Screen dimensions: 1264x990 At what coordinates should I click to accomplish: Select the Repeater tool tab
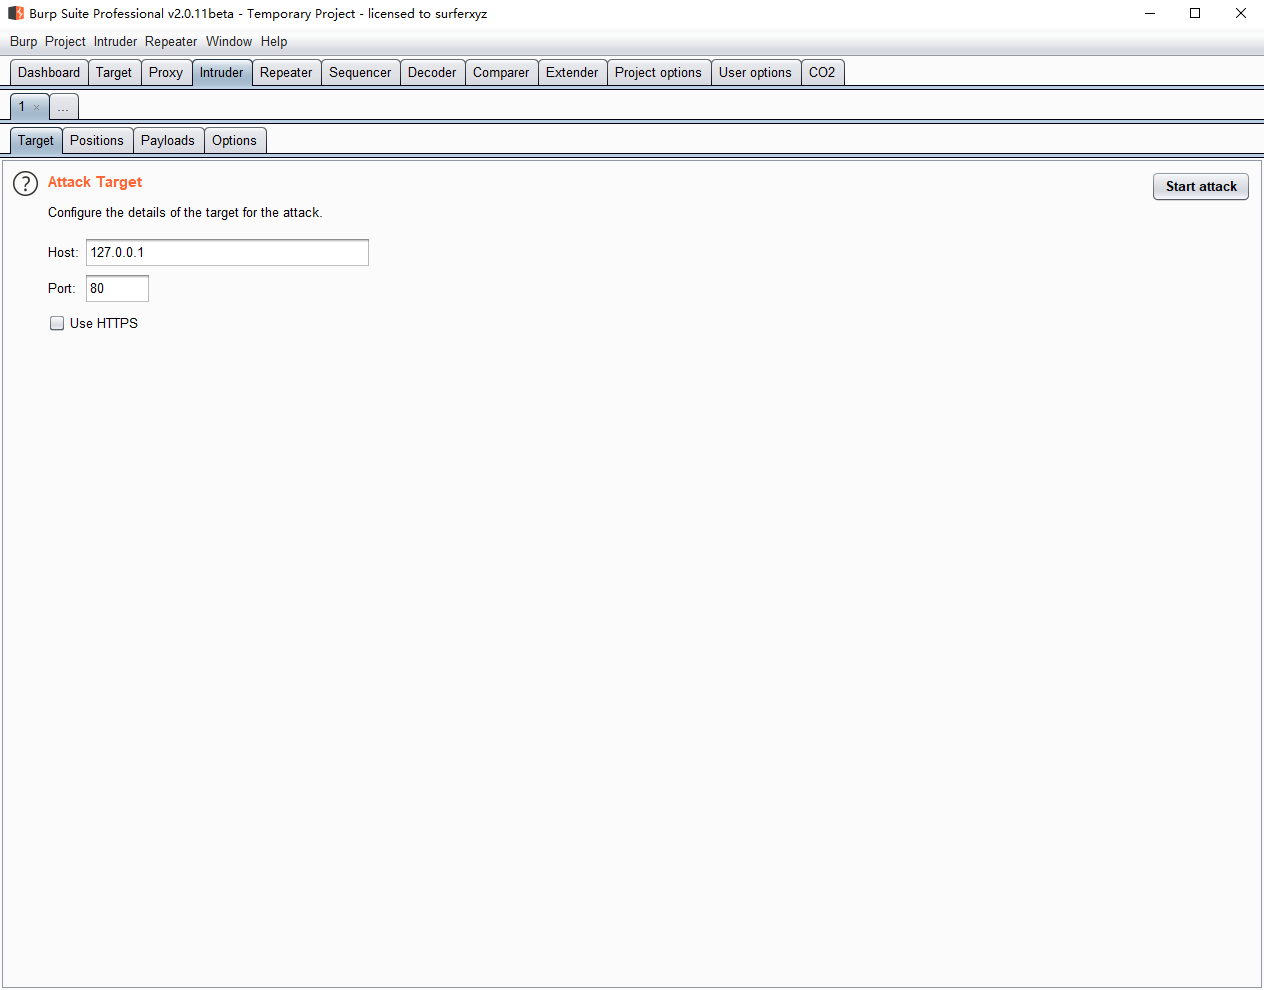tap(286, 72)
